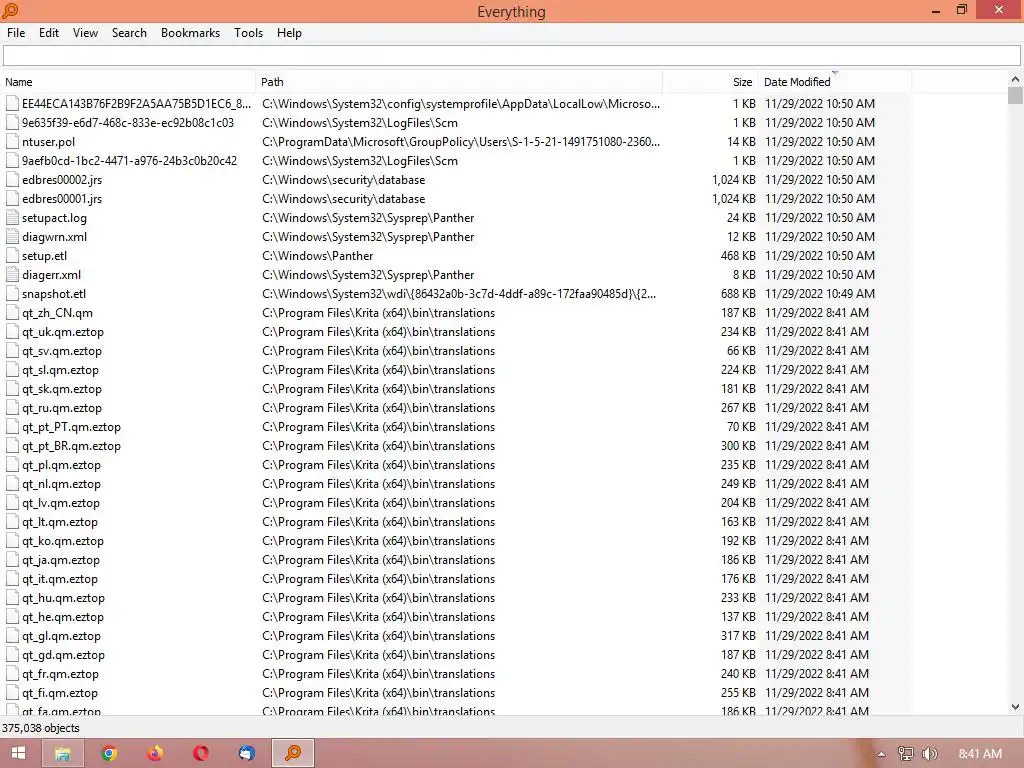The width and height of the screenshot is (1024, 768).
Task: Open the Edit menu
Action: (48, 33)
